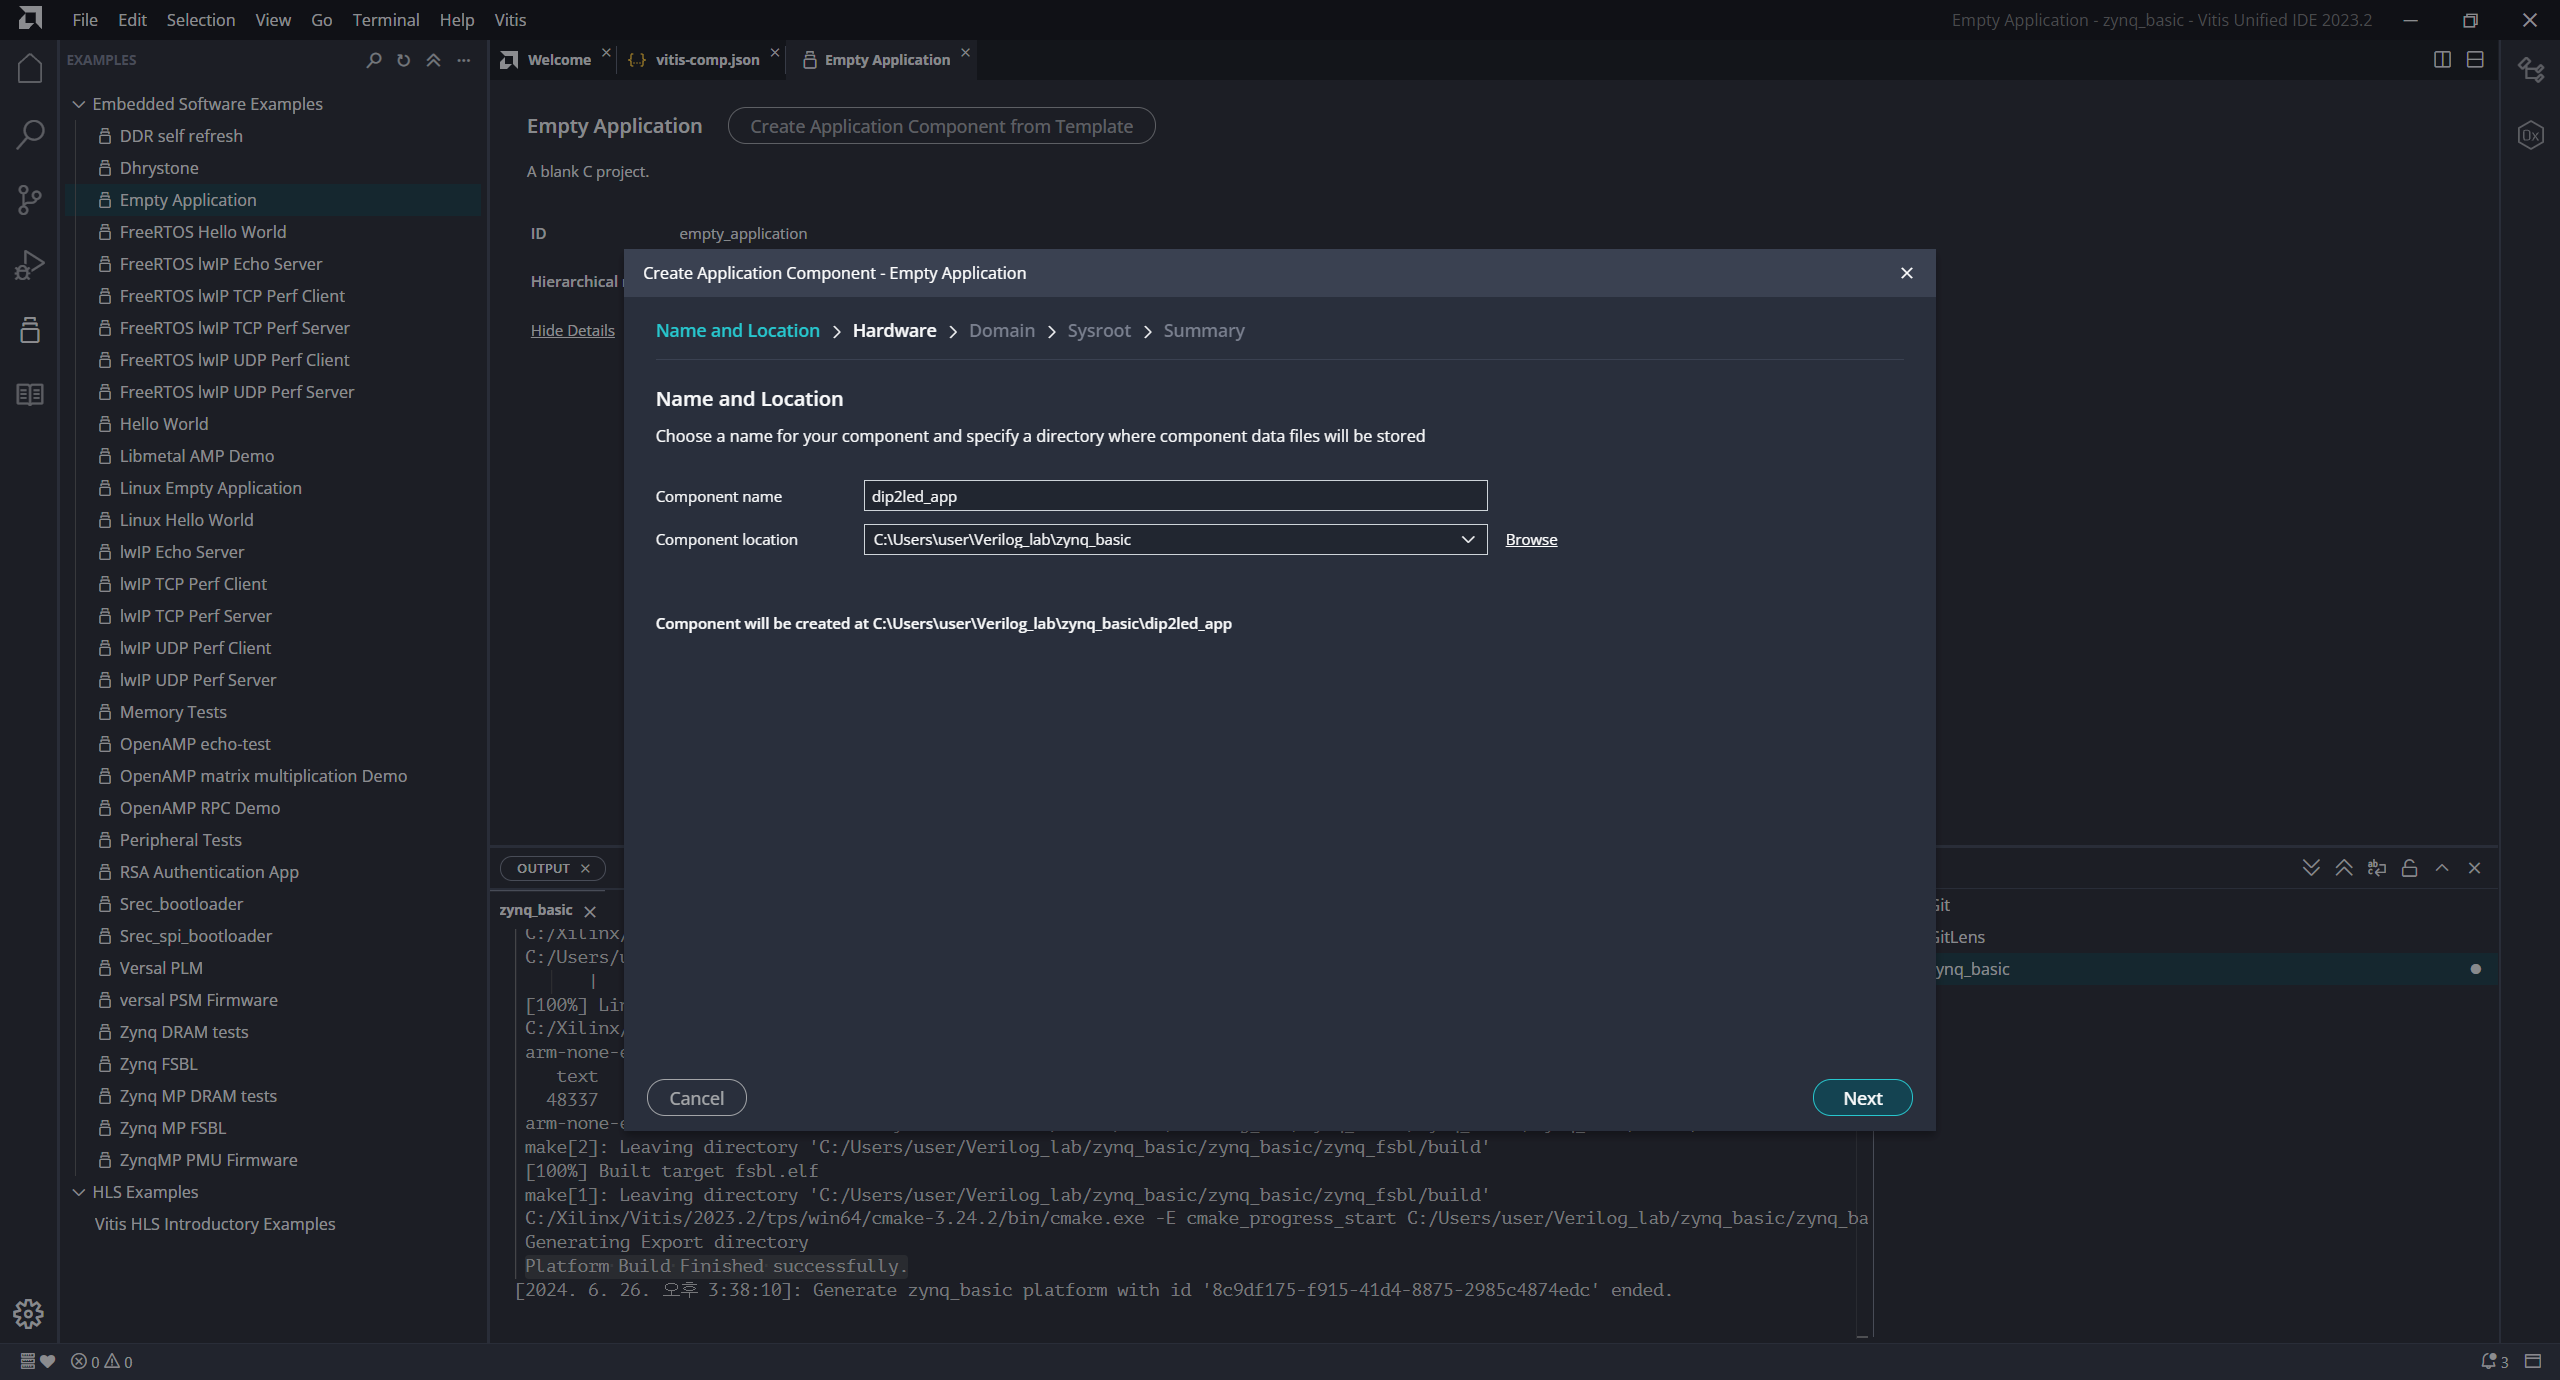Image resolution: width=2560 pixels, height=1380 pixels.
Task: Click the Component name input field
Action: tap(1174, 496)
